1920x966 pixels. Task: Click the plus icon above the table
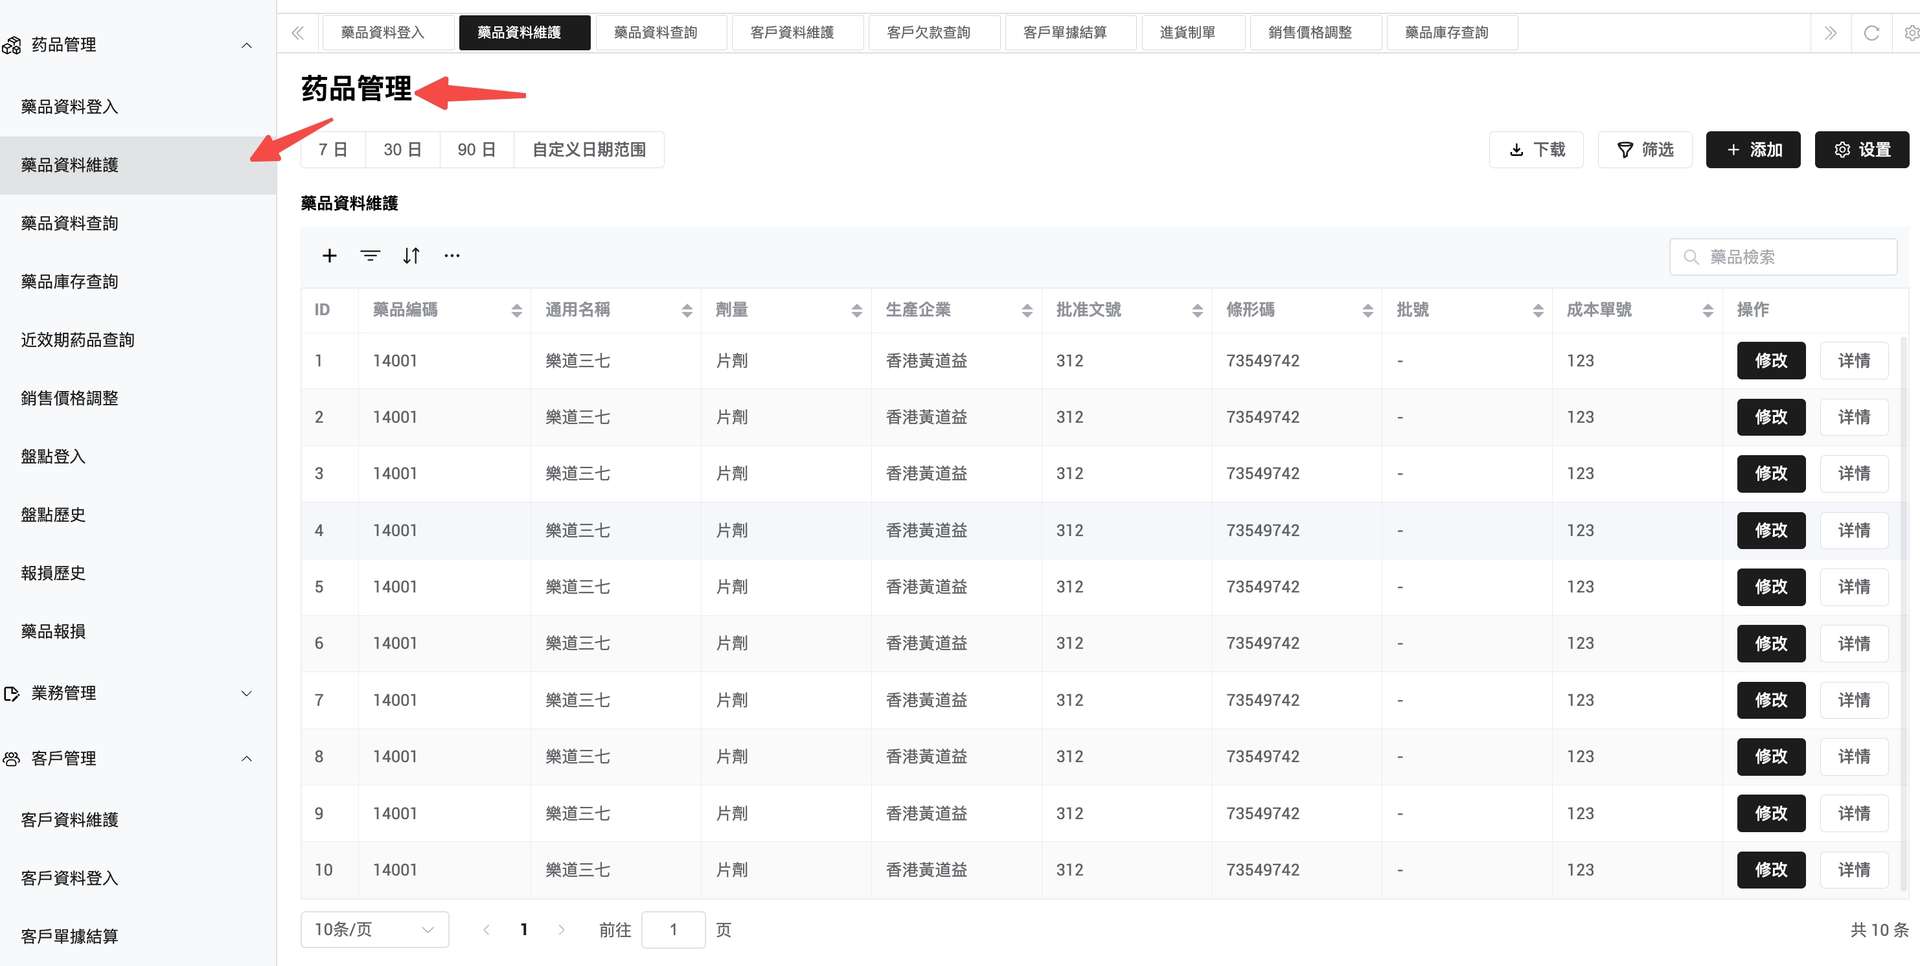click(x=330, y=255)
